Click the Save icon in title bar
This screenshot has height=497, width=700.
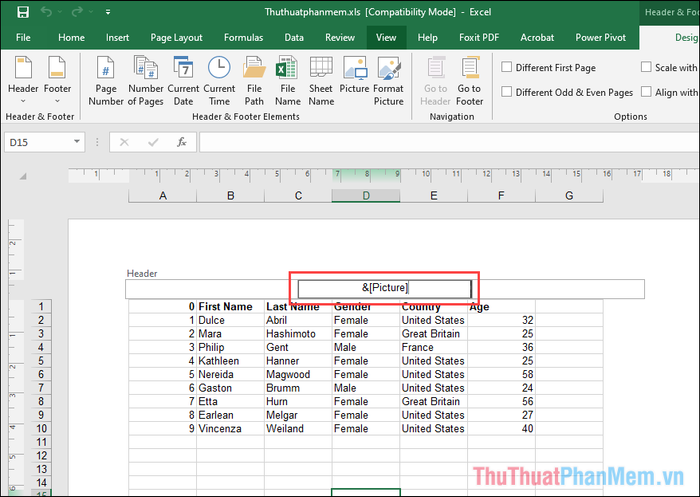click(22, 12)
